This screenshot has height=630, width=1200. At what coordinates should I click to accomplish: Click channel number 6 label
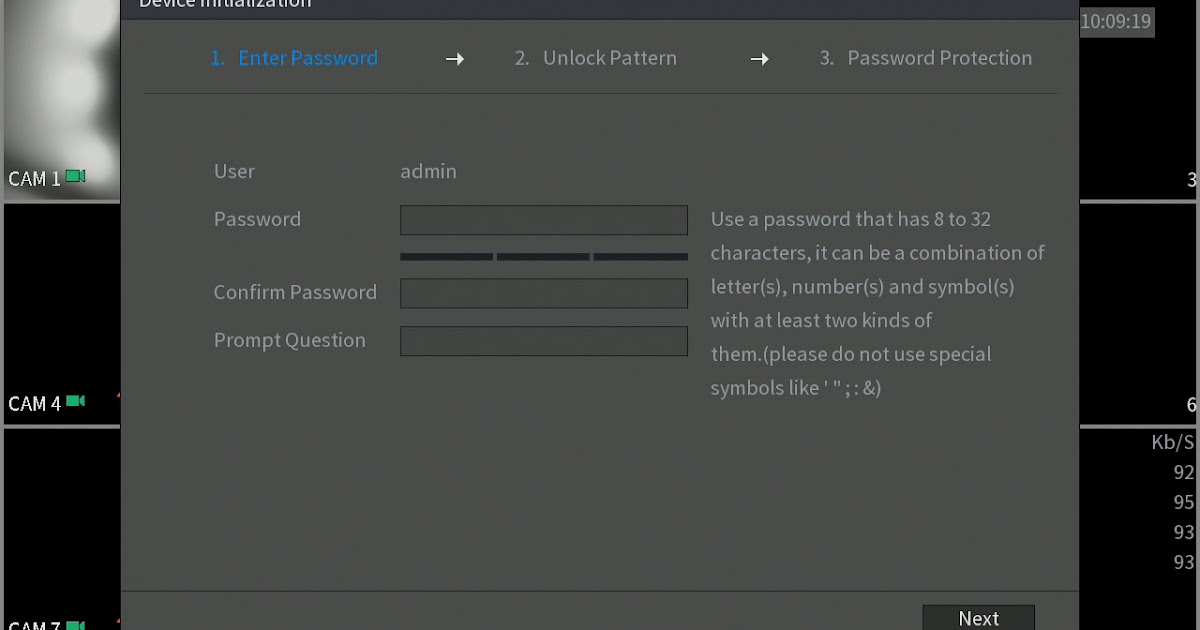(x=1191, y=404)
